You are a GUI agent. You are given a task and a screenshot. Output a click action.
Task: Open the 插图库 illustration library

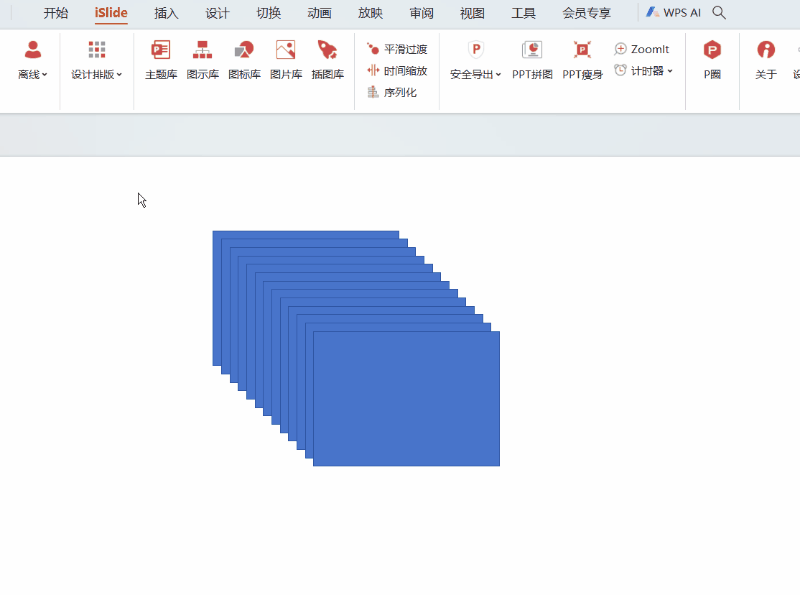coord(328,60)
